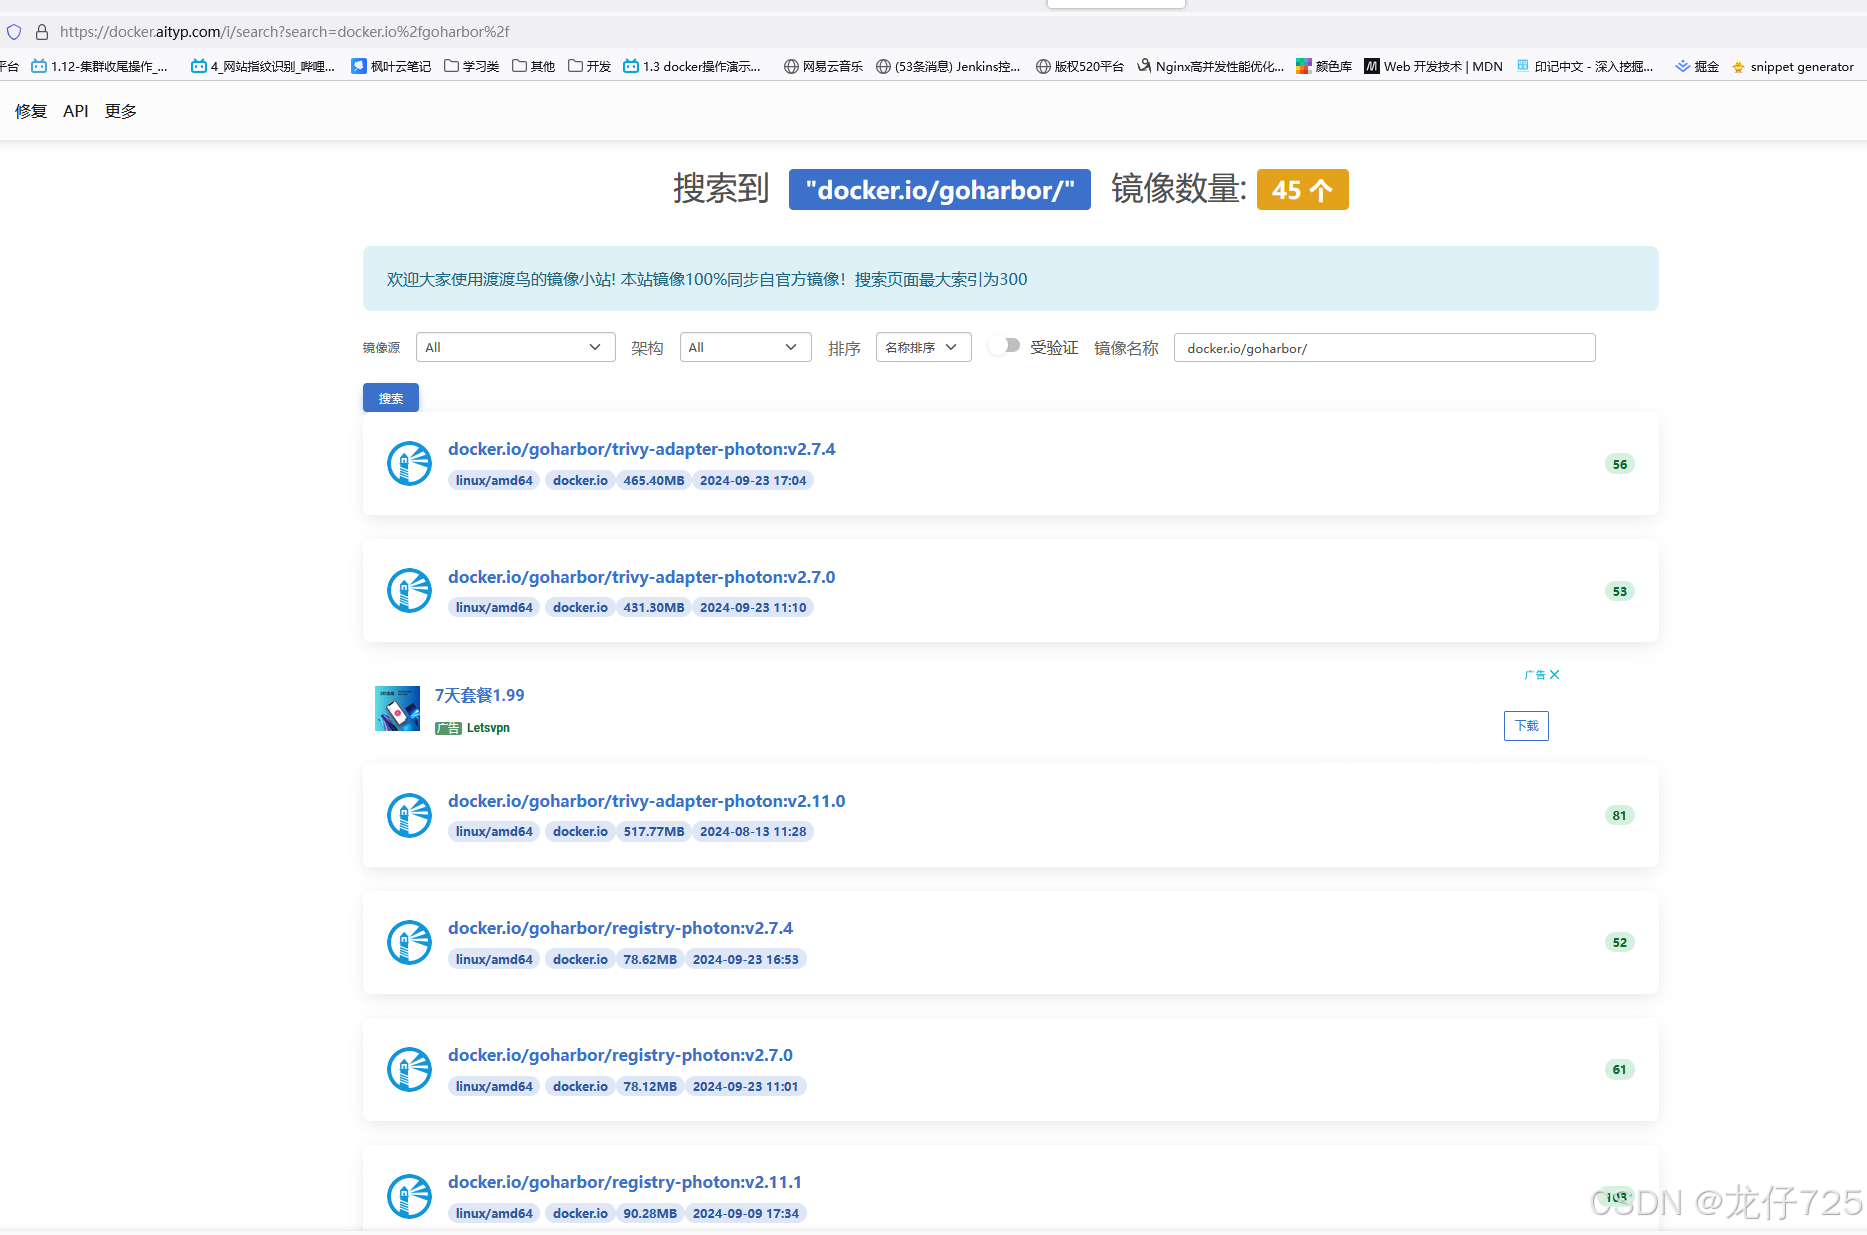Expand the 架构 All dropdown
1867x1235 pixels.
(745, 347)
